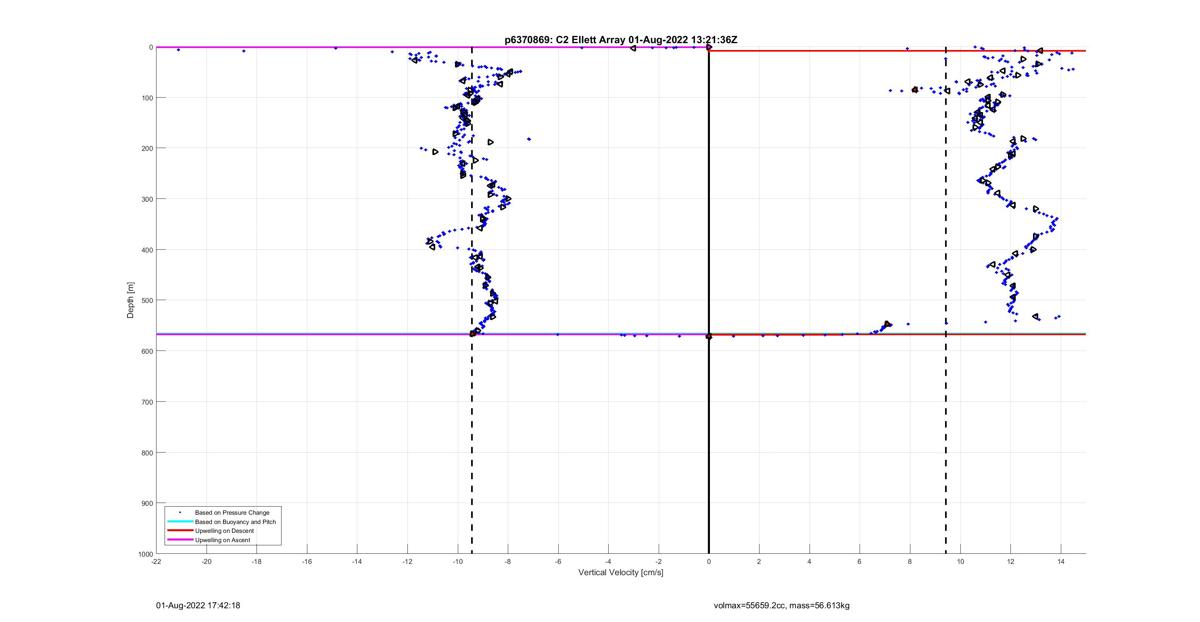Viewport: 1200px width, 622px height.
Task: Click x-axis tick label '-20'
Action: (207, 561)
